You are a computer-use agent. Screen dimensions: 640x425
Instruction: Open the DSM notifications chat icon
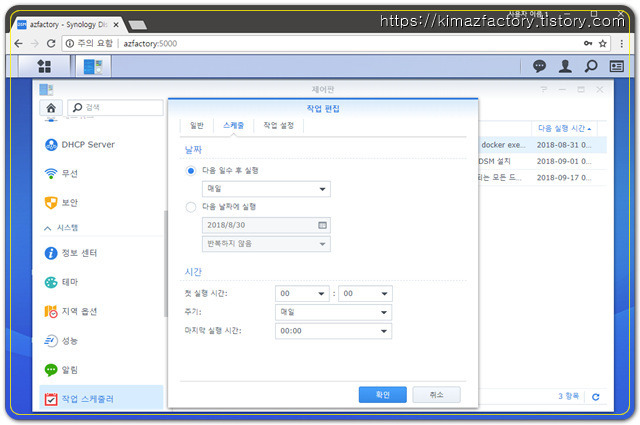(539, 66)
